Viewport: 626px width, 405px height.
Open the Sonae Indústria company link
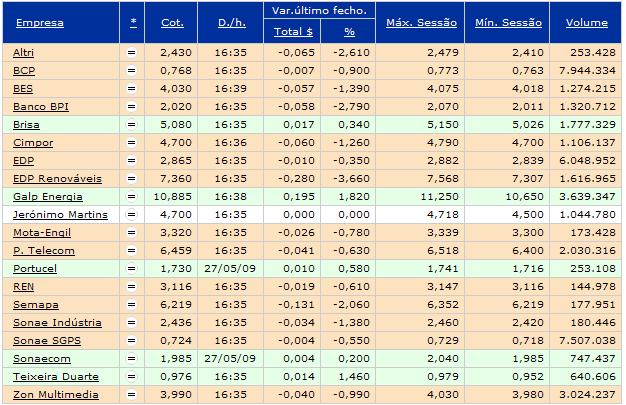57,322
